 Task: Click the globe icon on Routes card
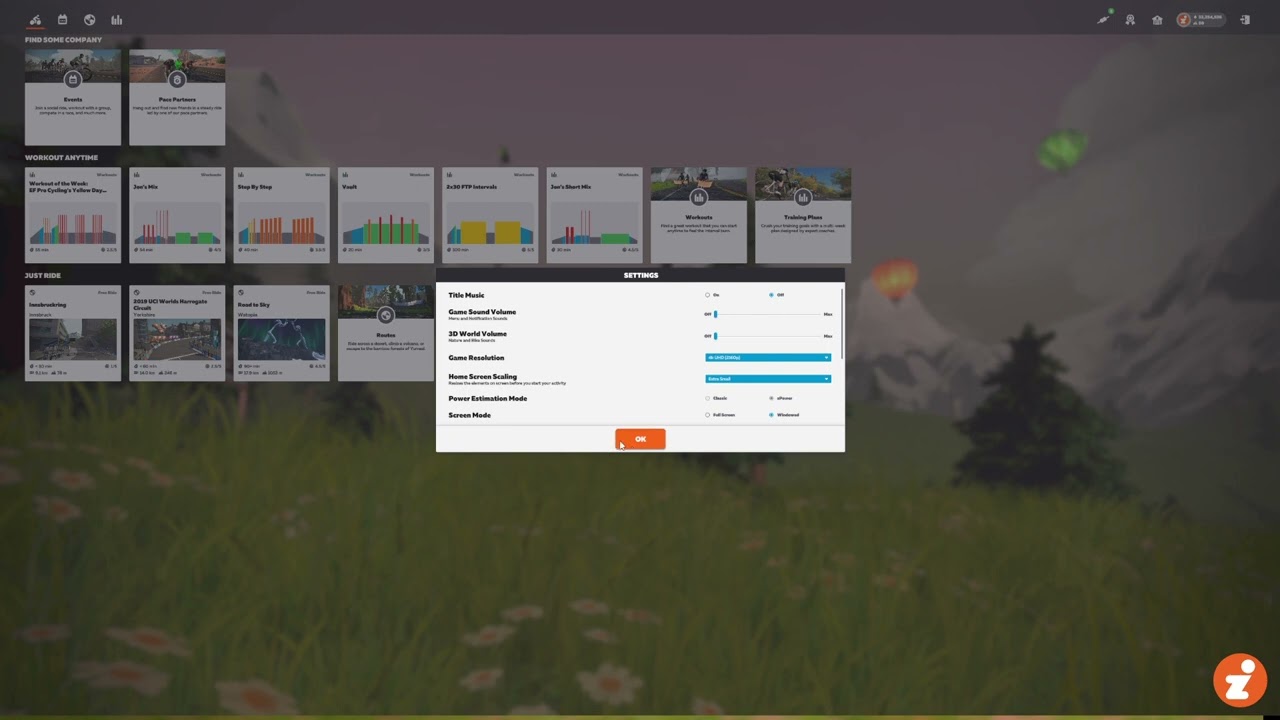pos(386,316)
